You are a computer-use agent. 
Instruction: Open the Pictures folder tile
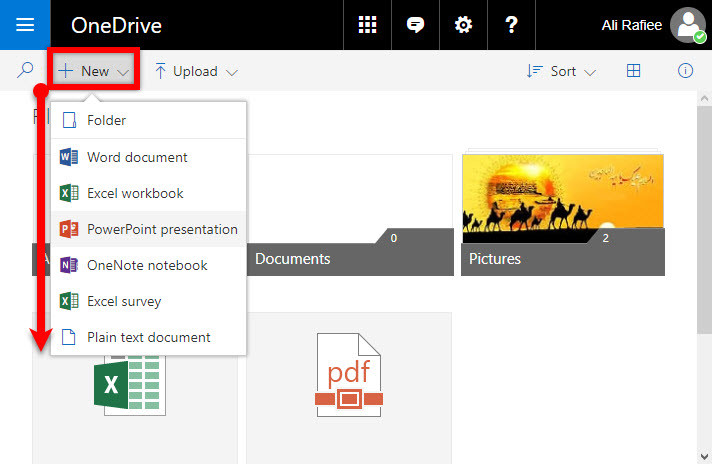coord(563,212)
